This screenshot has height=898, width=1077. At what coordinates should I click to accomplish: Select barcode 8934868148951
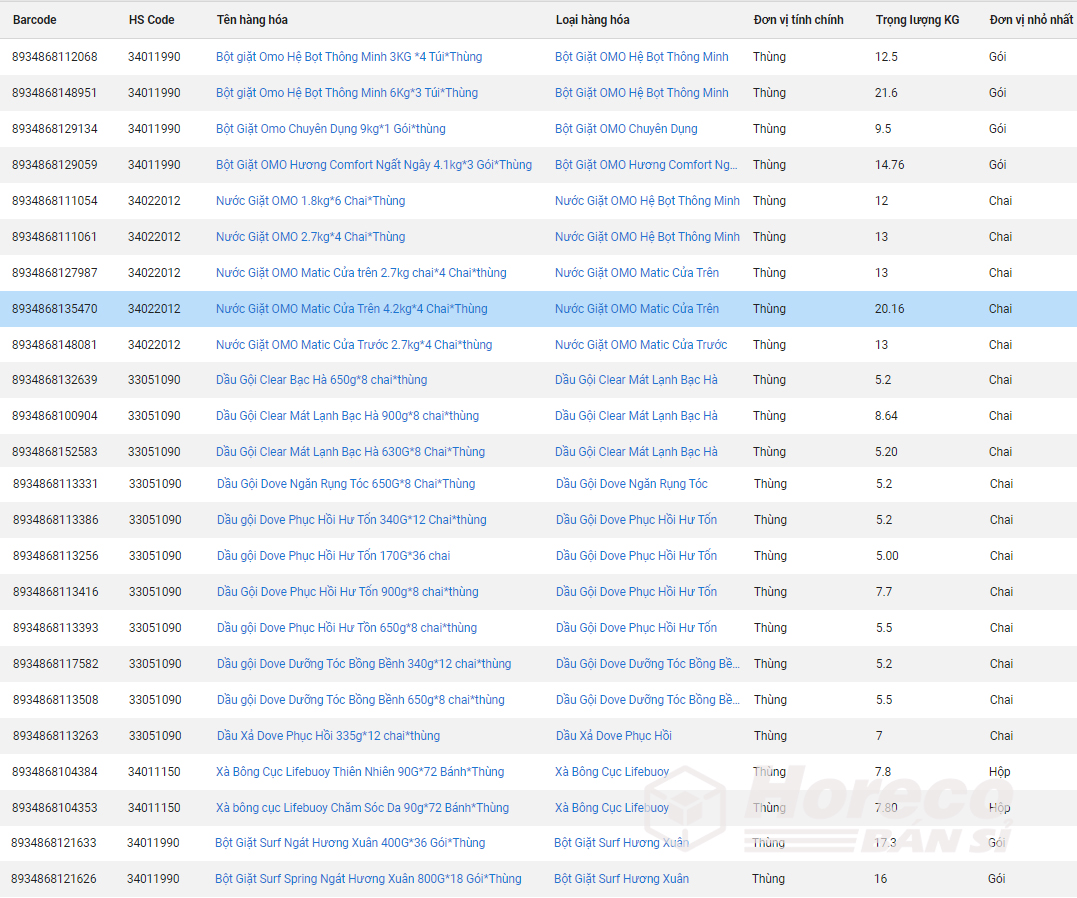point(55,93)
